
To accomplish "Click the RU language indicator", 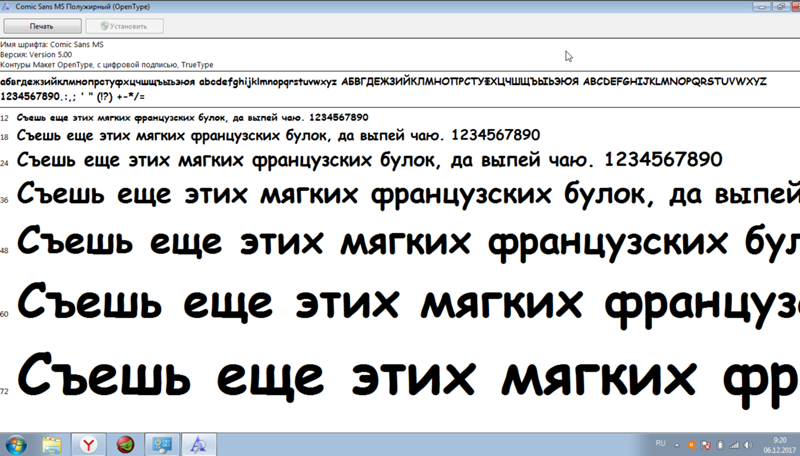I will 660,443.
